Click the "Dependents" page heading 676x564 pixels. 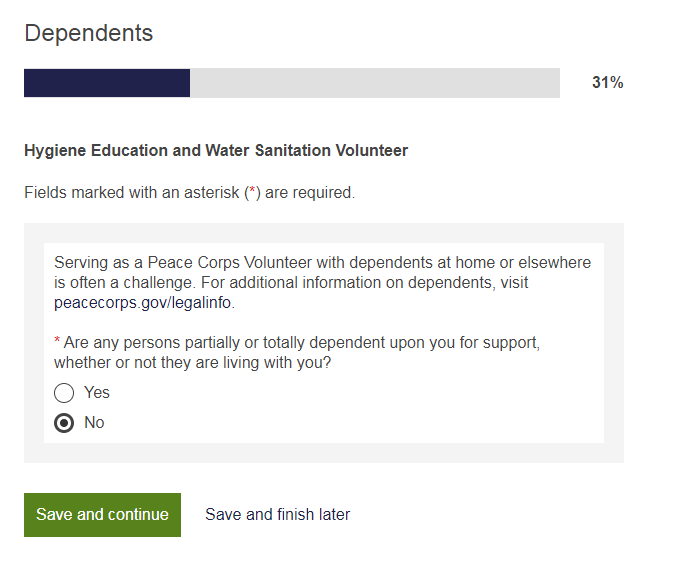tap(89, 33)
